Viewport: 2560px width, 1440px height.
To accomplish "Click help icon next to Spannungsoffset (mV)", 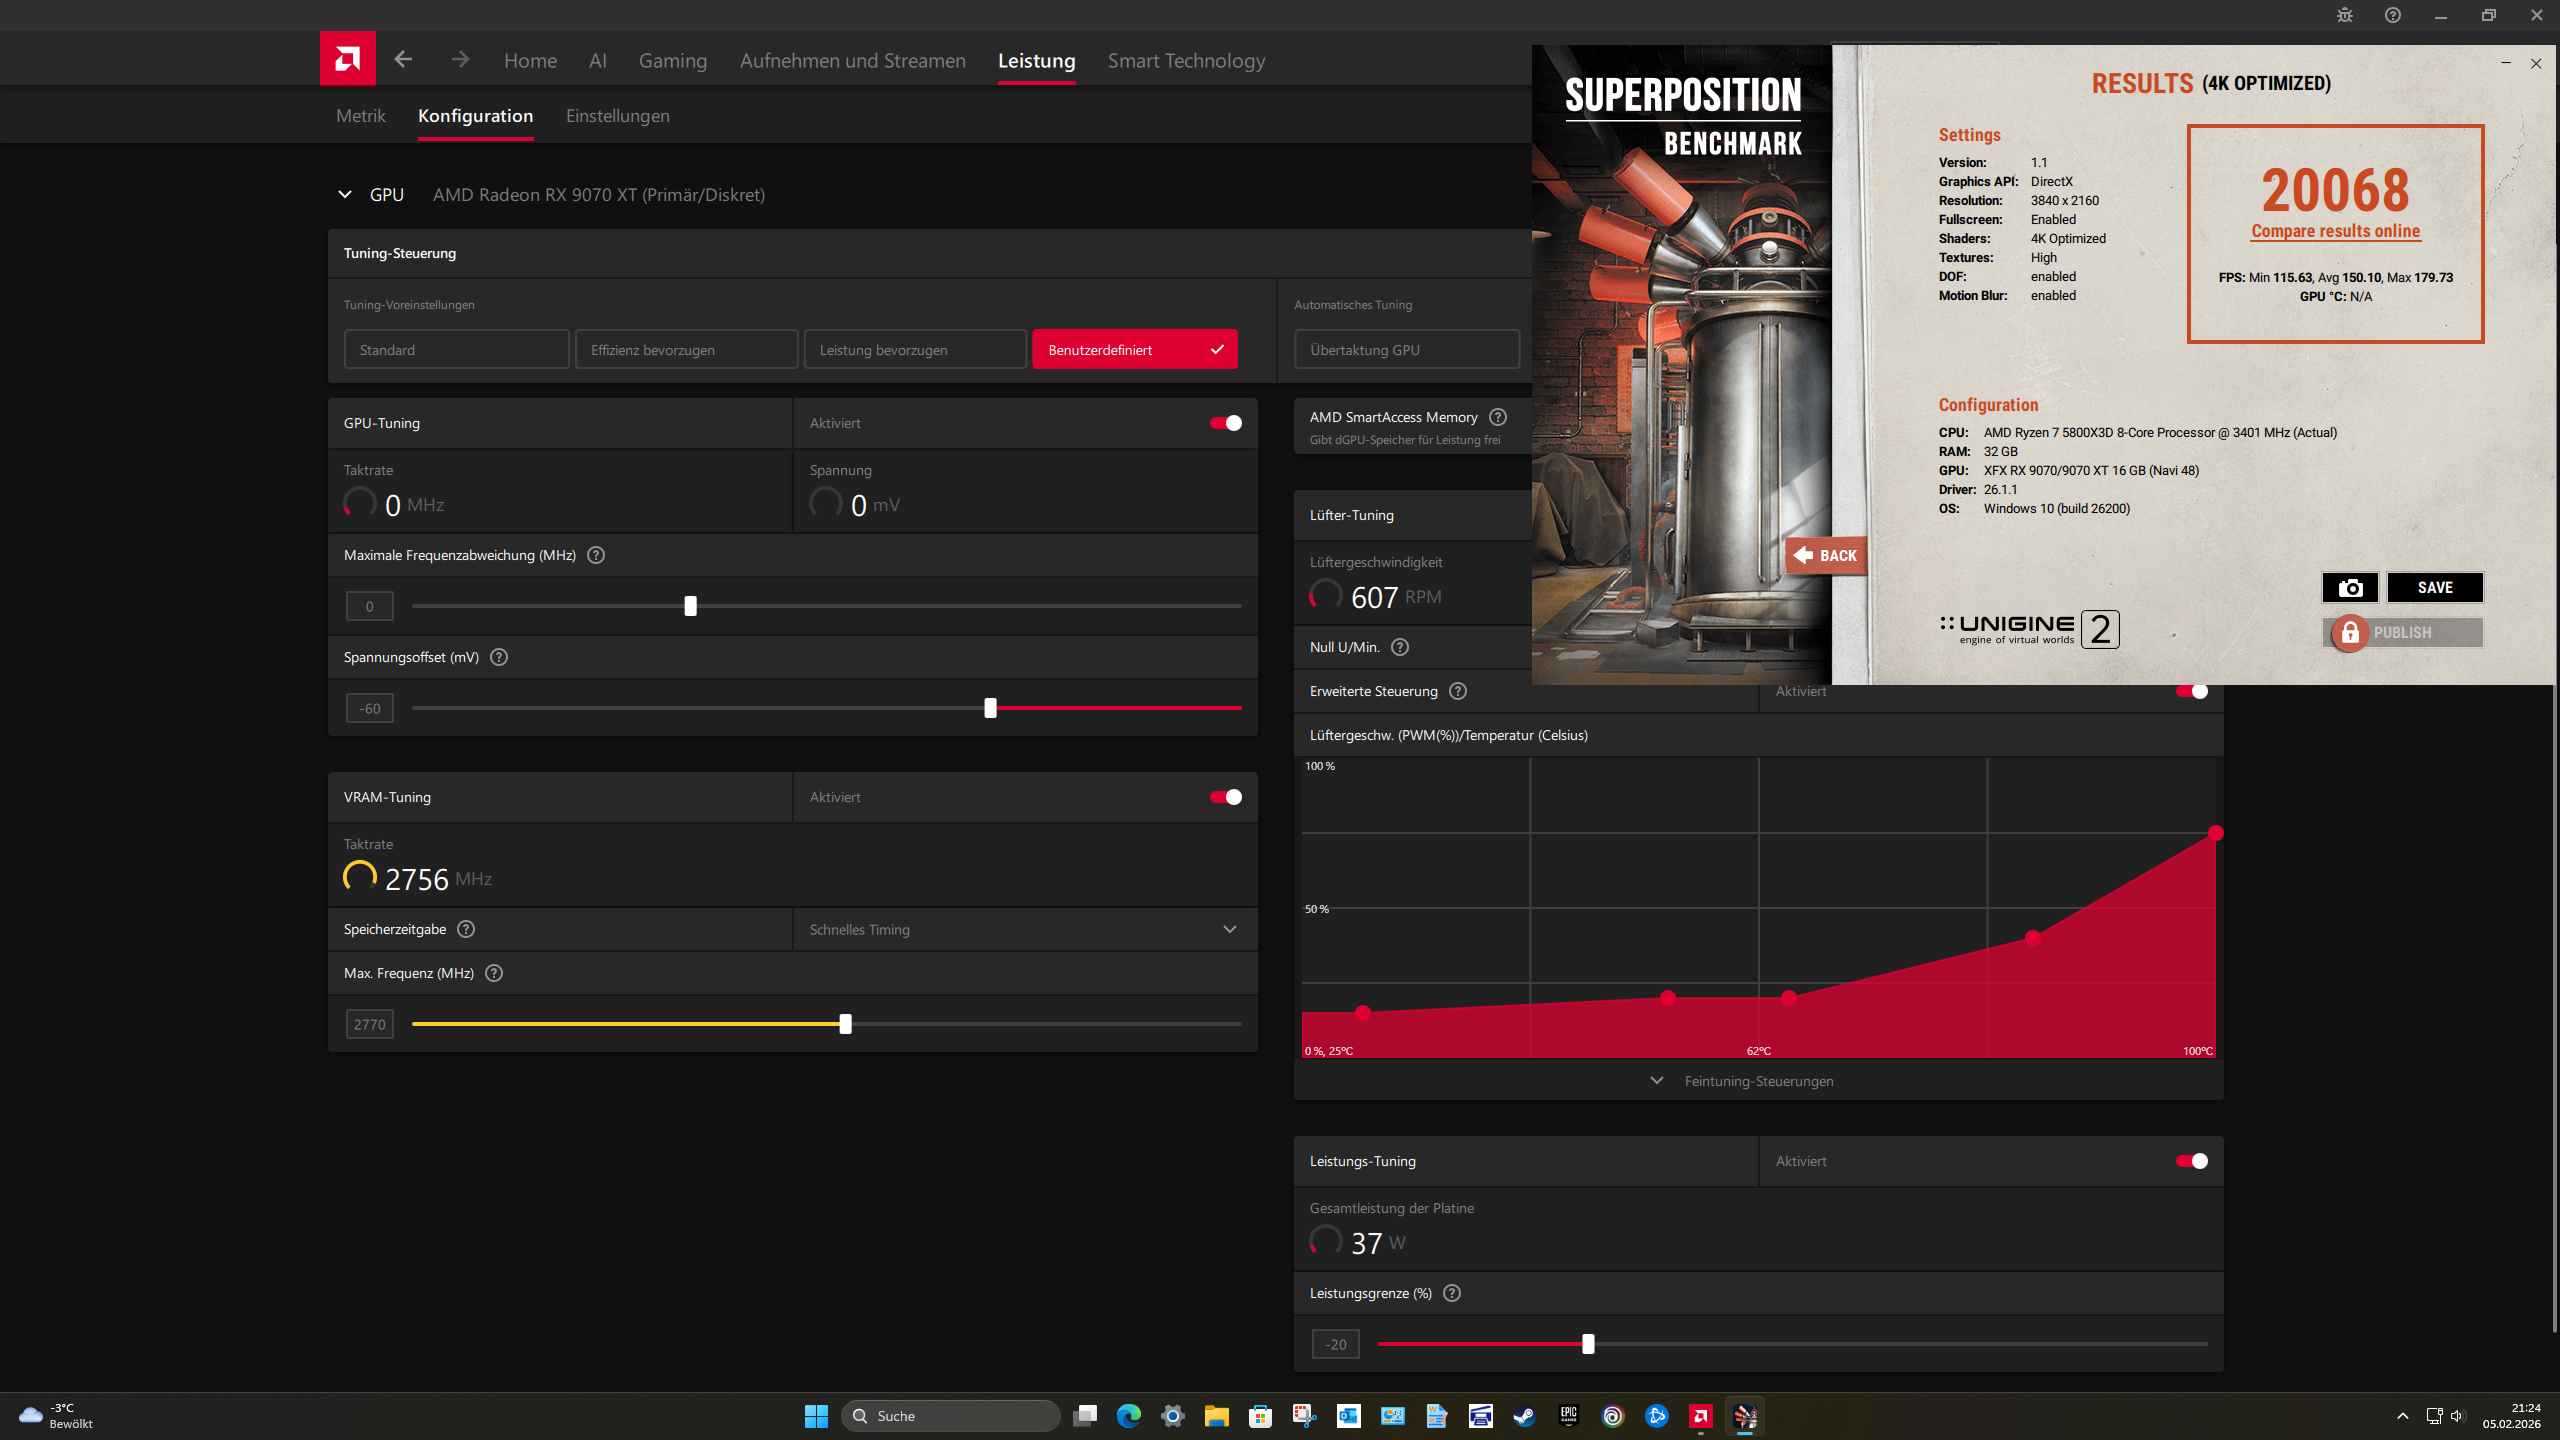I will click(499, 657).
